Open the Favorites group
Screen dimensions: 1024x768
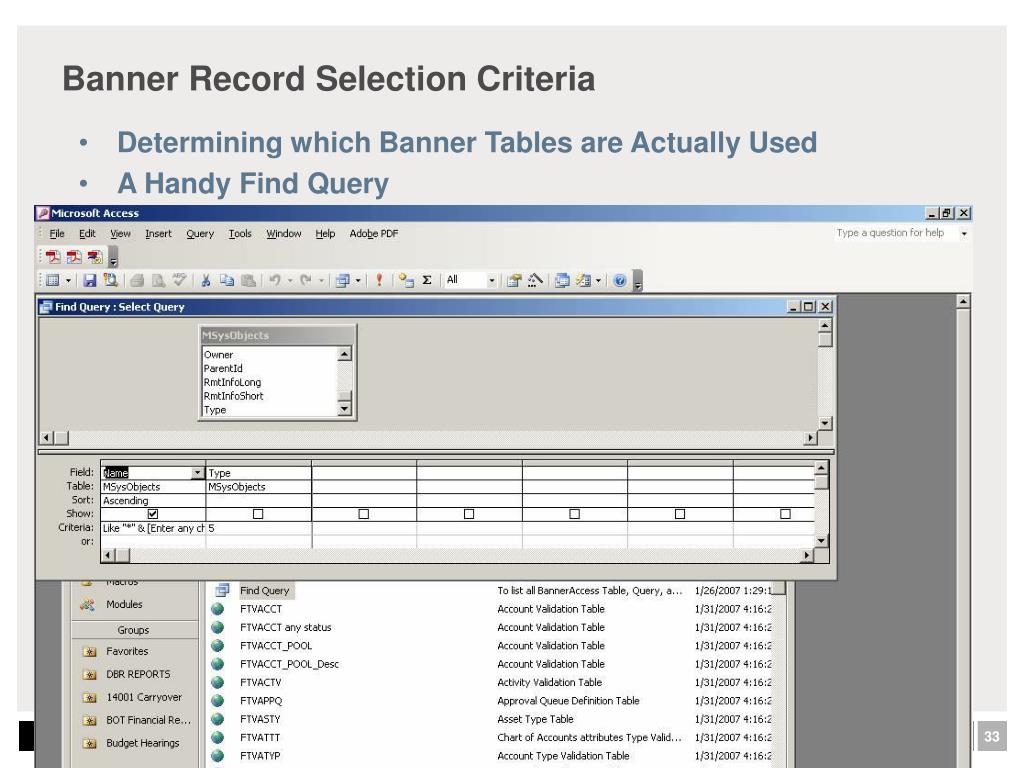click(x=127, y=652)
